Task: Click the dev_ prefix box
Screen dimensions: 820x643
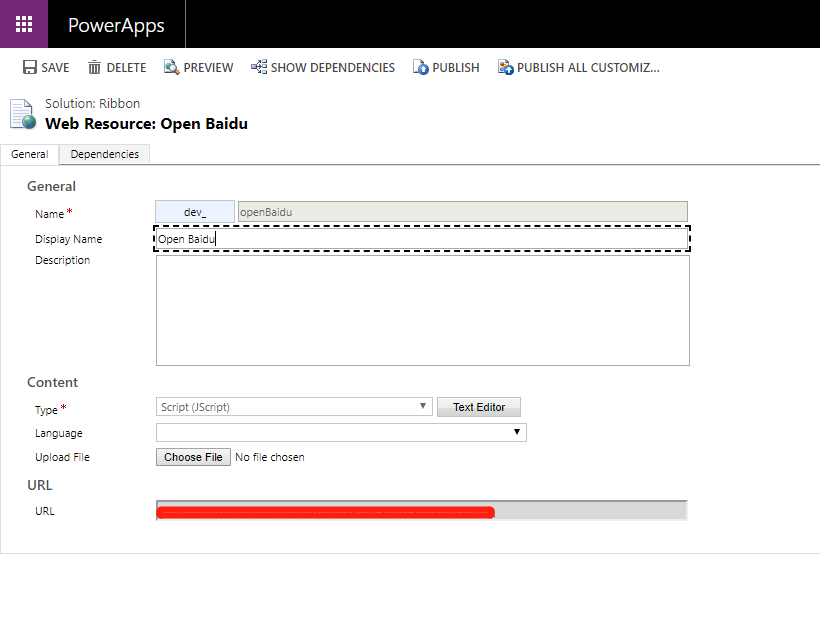Action: (195, 212)
